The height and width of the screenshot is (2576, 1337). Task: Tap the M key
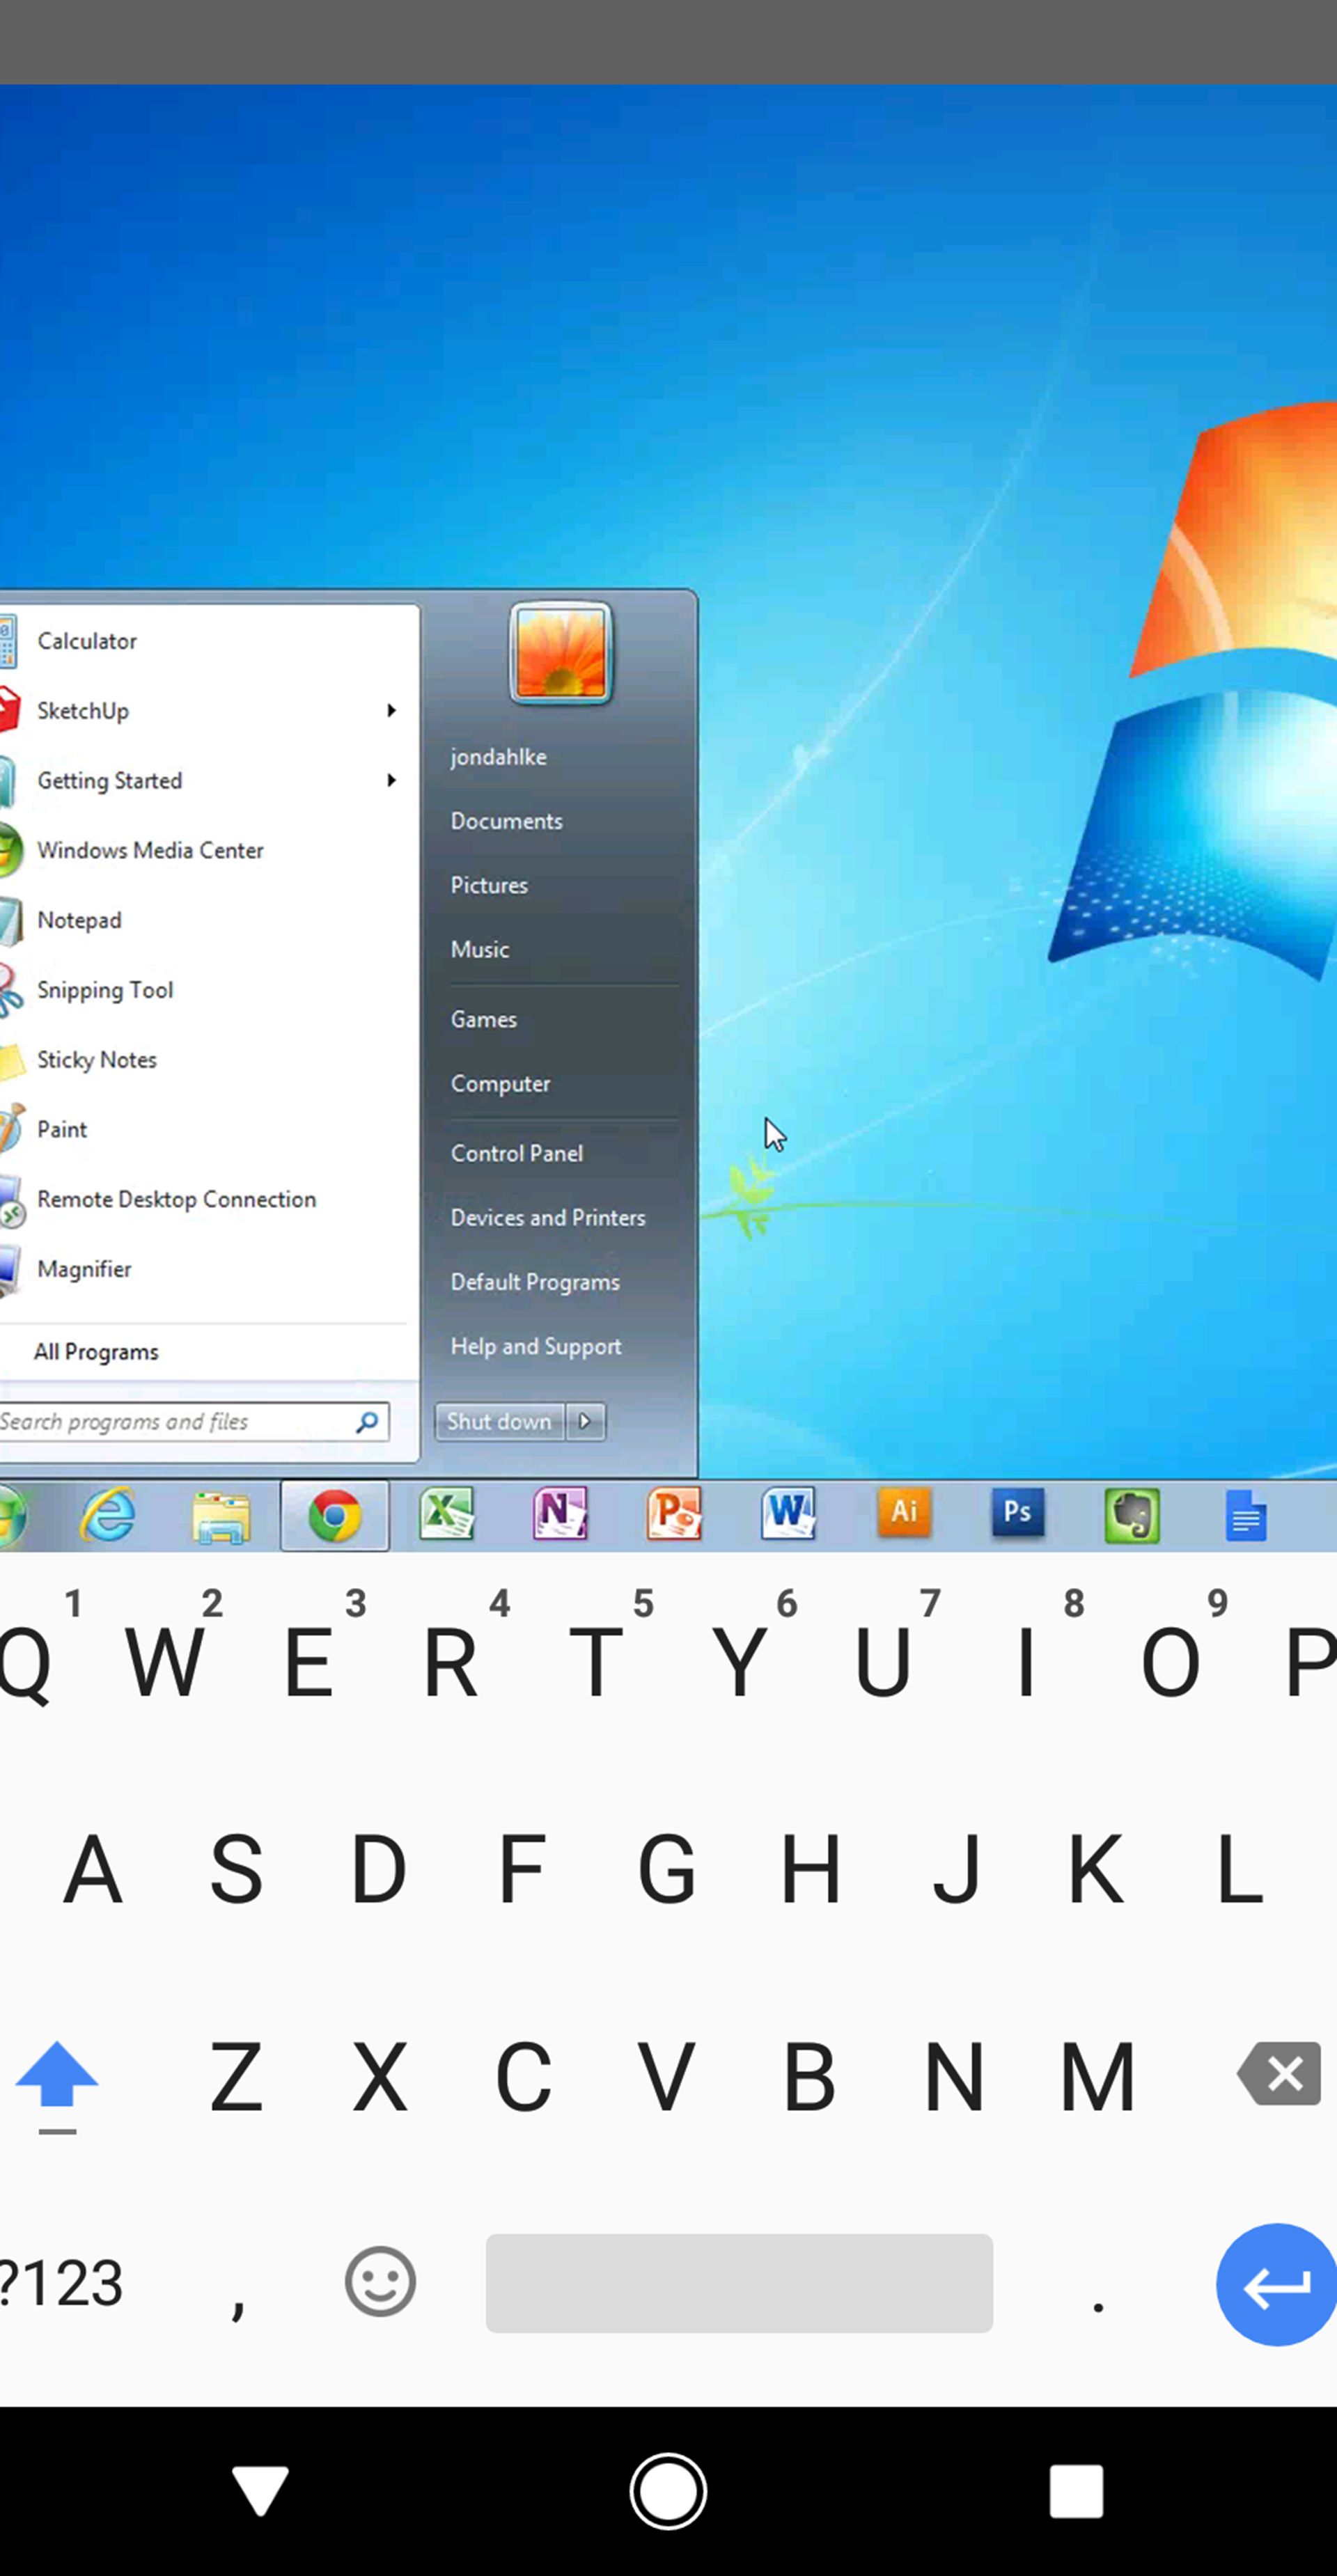coord(1097,2077)
